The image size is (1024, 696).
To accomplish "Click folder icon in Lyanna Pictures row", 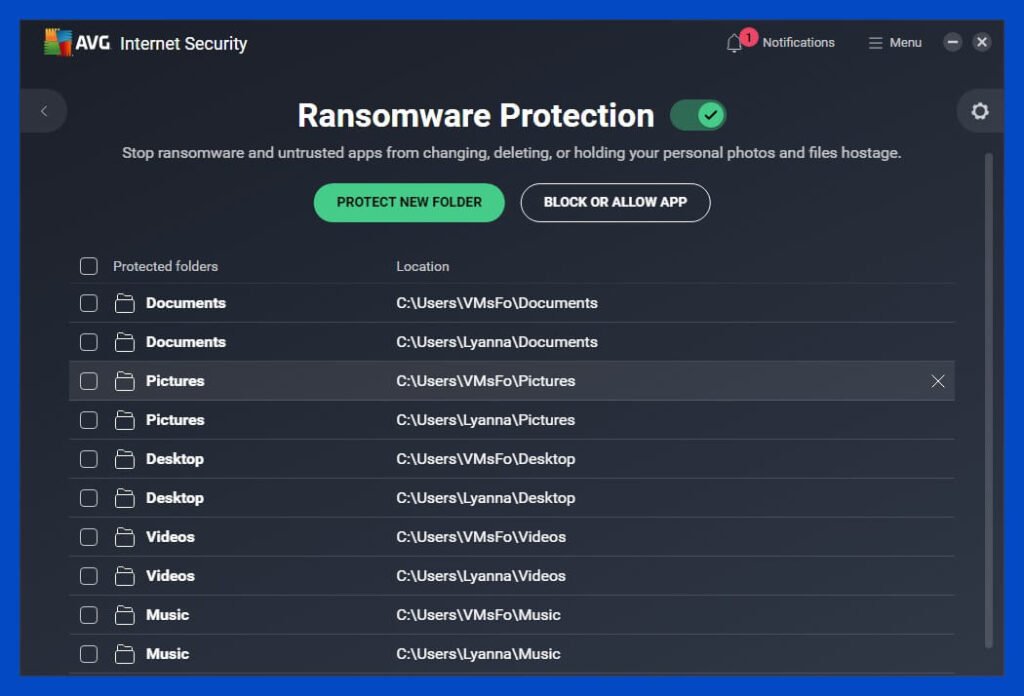I will 125,420.
